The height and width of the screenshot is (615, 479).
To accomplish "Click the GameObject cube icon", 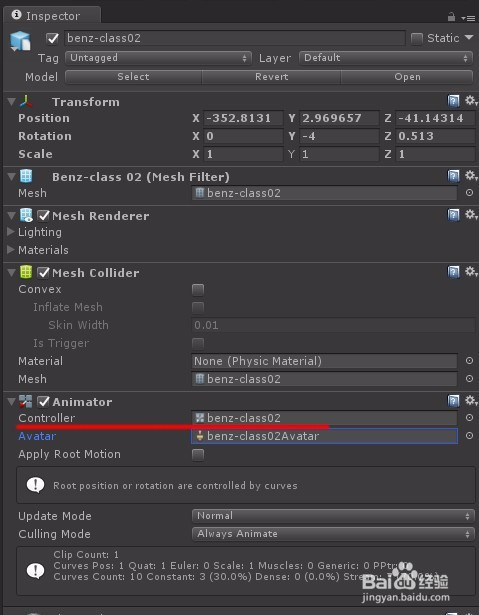I will click(20, 41).
